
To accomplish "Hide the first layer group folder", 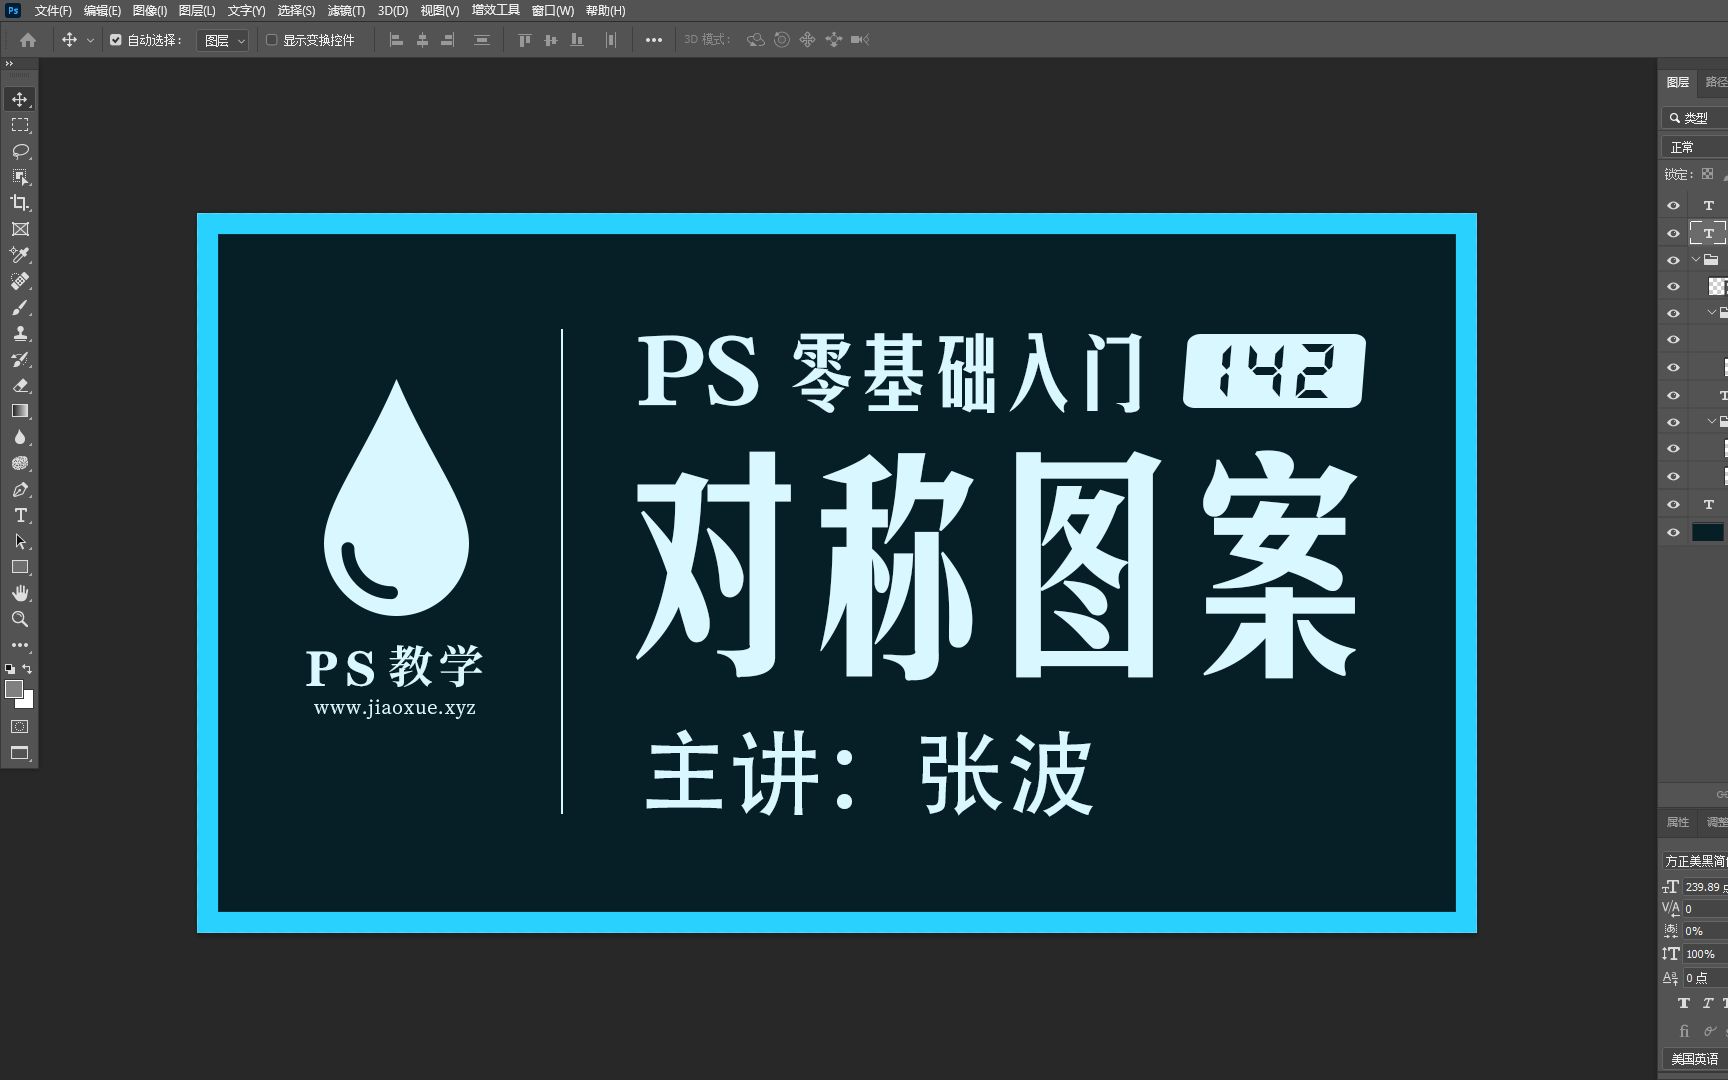I will tap(1673, 260).
